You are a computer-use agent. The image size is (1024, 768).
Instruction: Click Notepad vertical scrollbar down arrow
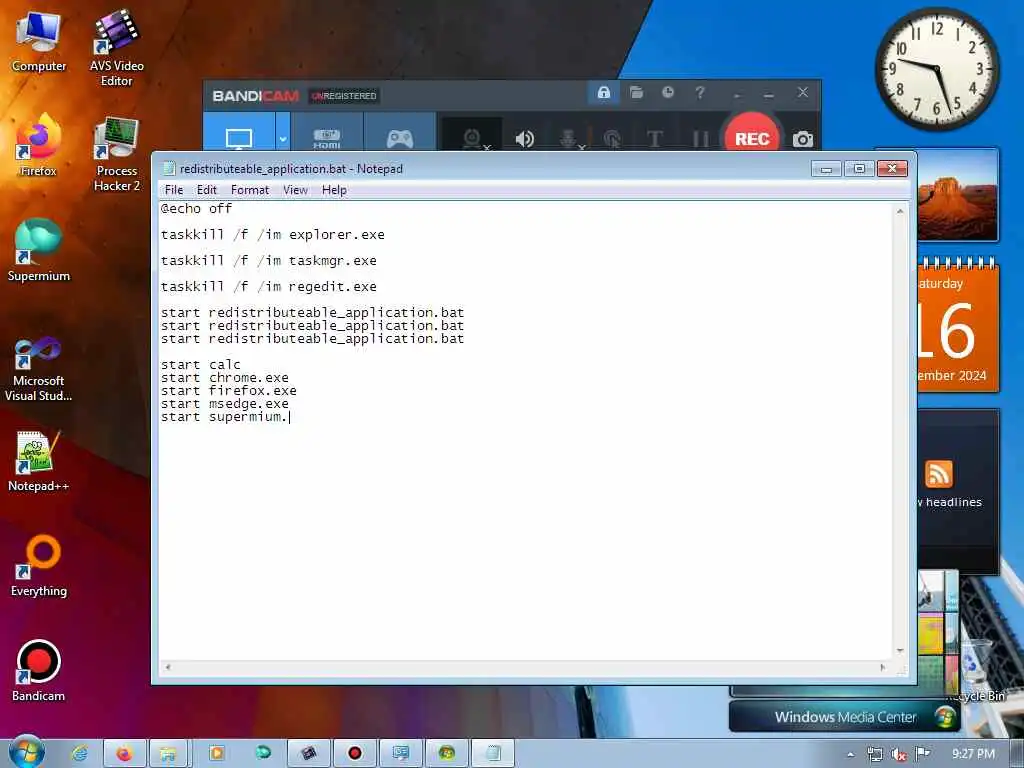click(x=900, y=651)
